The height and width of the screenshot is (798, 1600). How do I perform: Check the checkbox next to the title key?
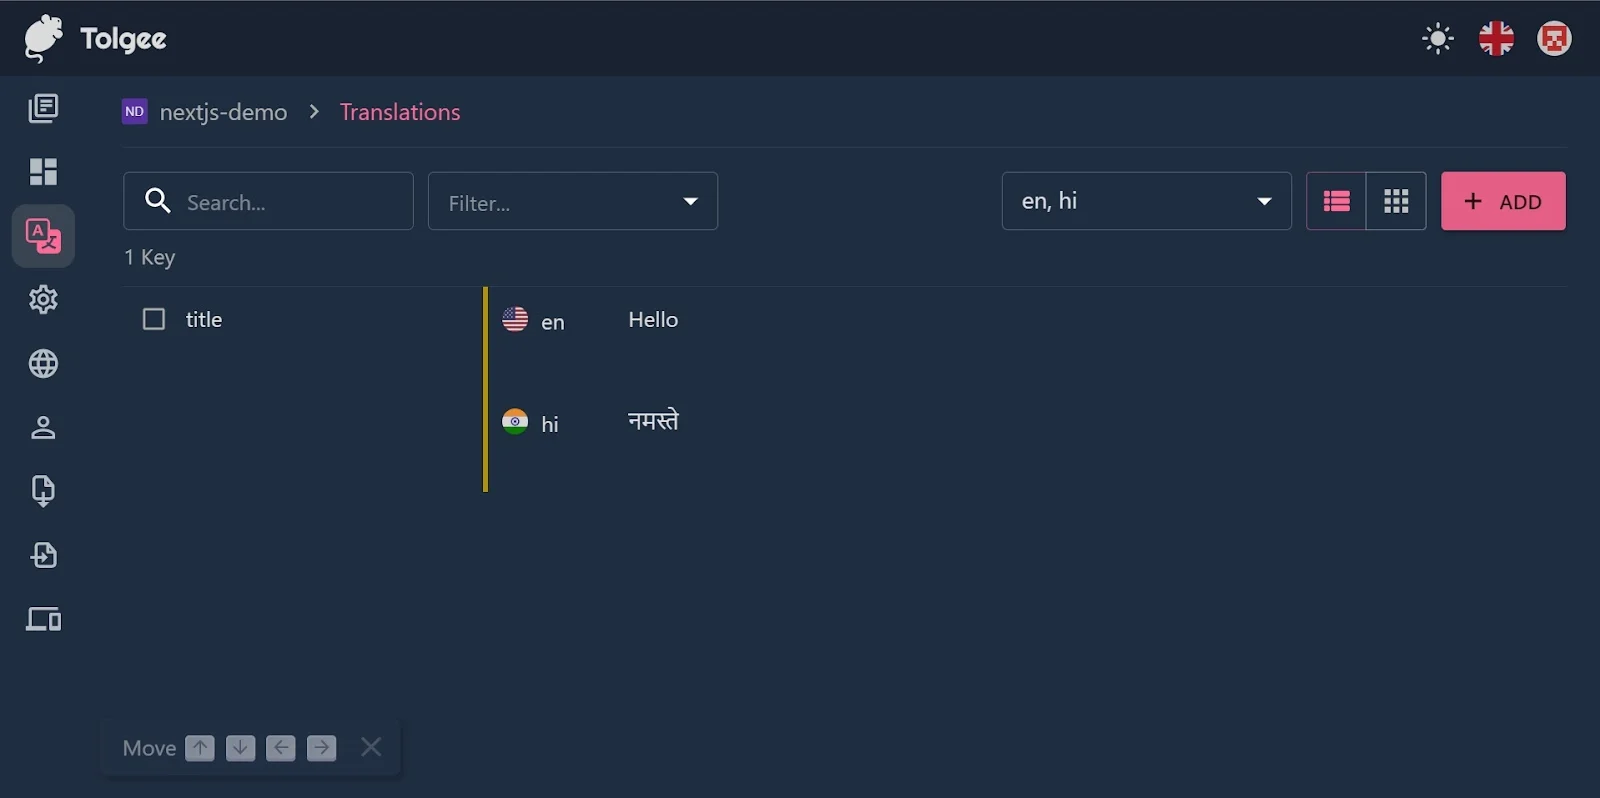coord(154,318)
